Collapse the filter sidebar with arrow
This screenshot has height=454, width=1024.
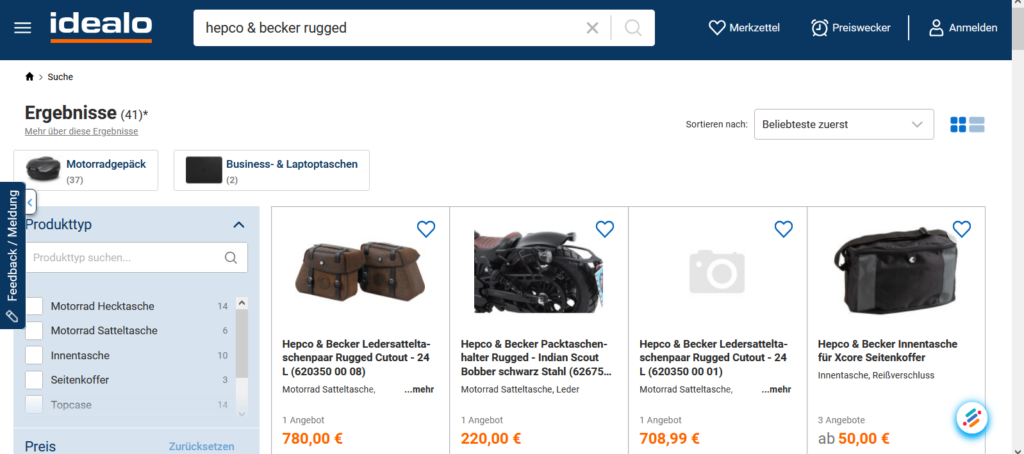[30, 203]
